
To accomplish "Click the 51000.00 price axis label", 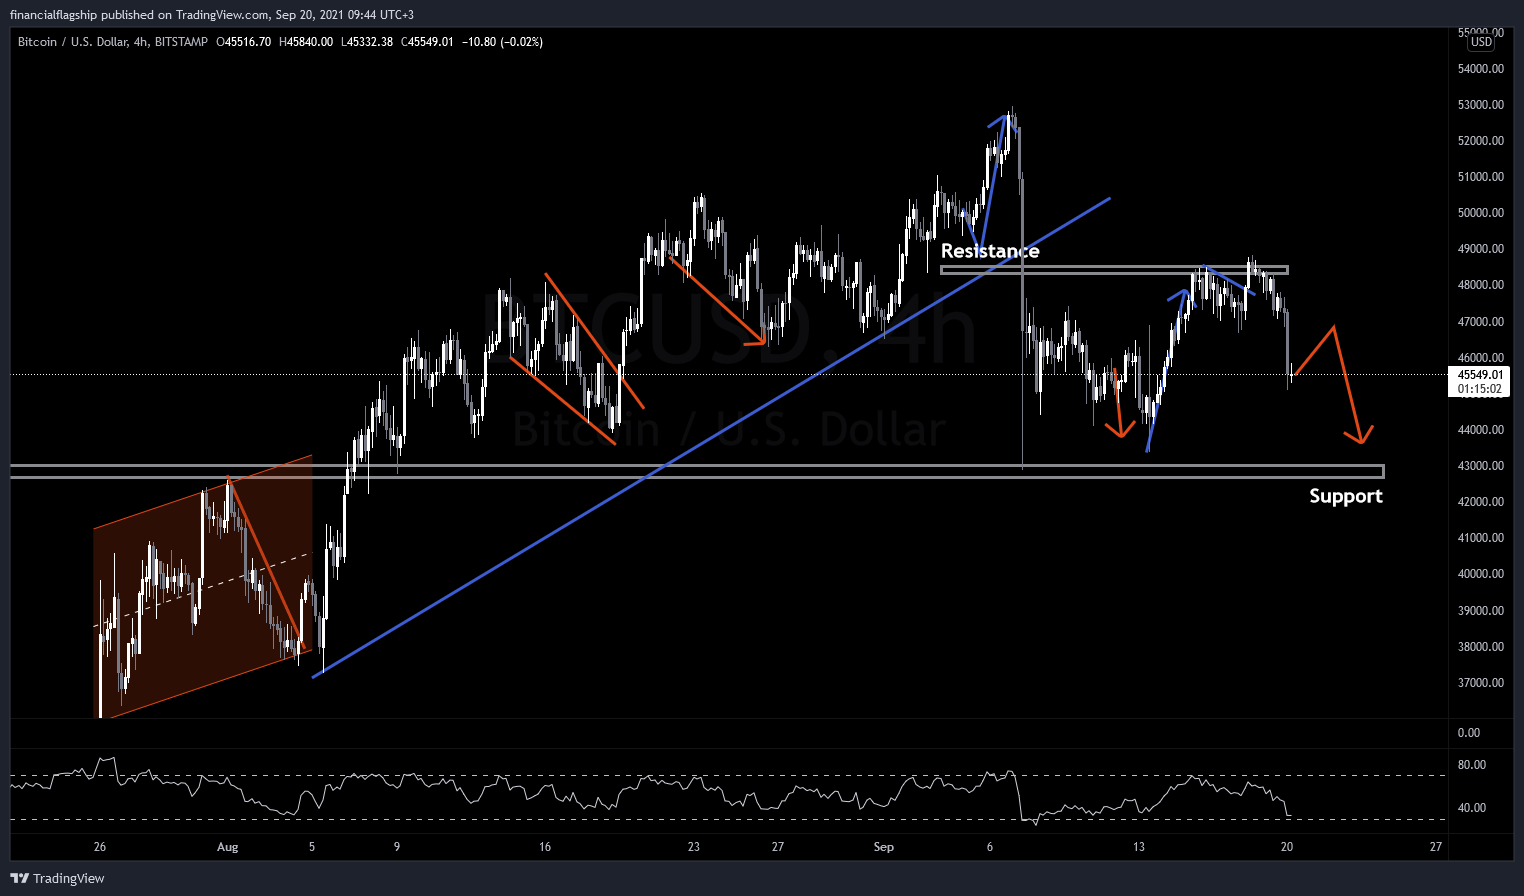I will (1481, 177).
